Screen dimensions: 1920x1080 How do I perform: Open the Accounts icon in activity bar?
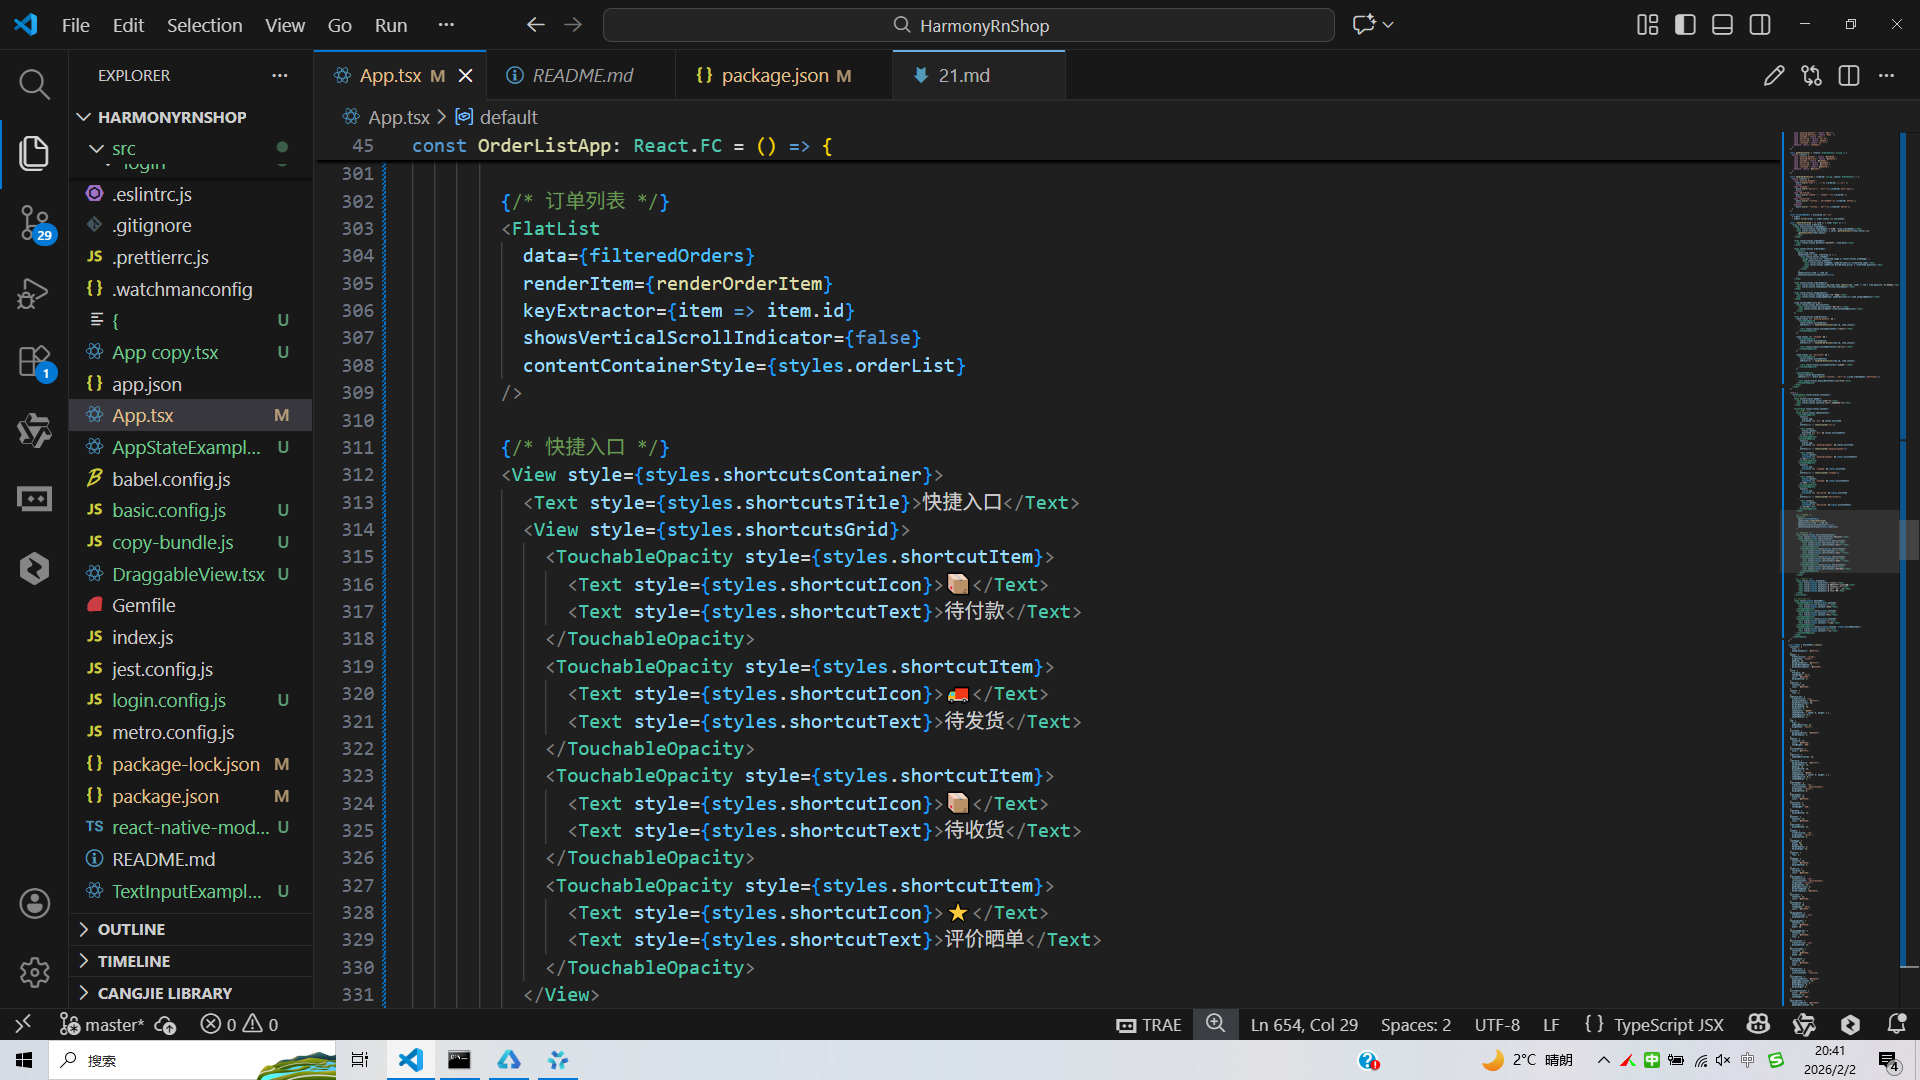[34, 904]
